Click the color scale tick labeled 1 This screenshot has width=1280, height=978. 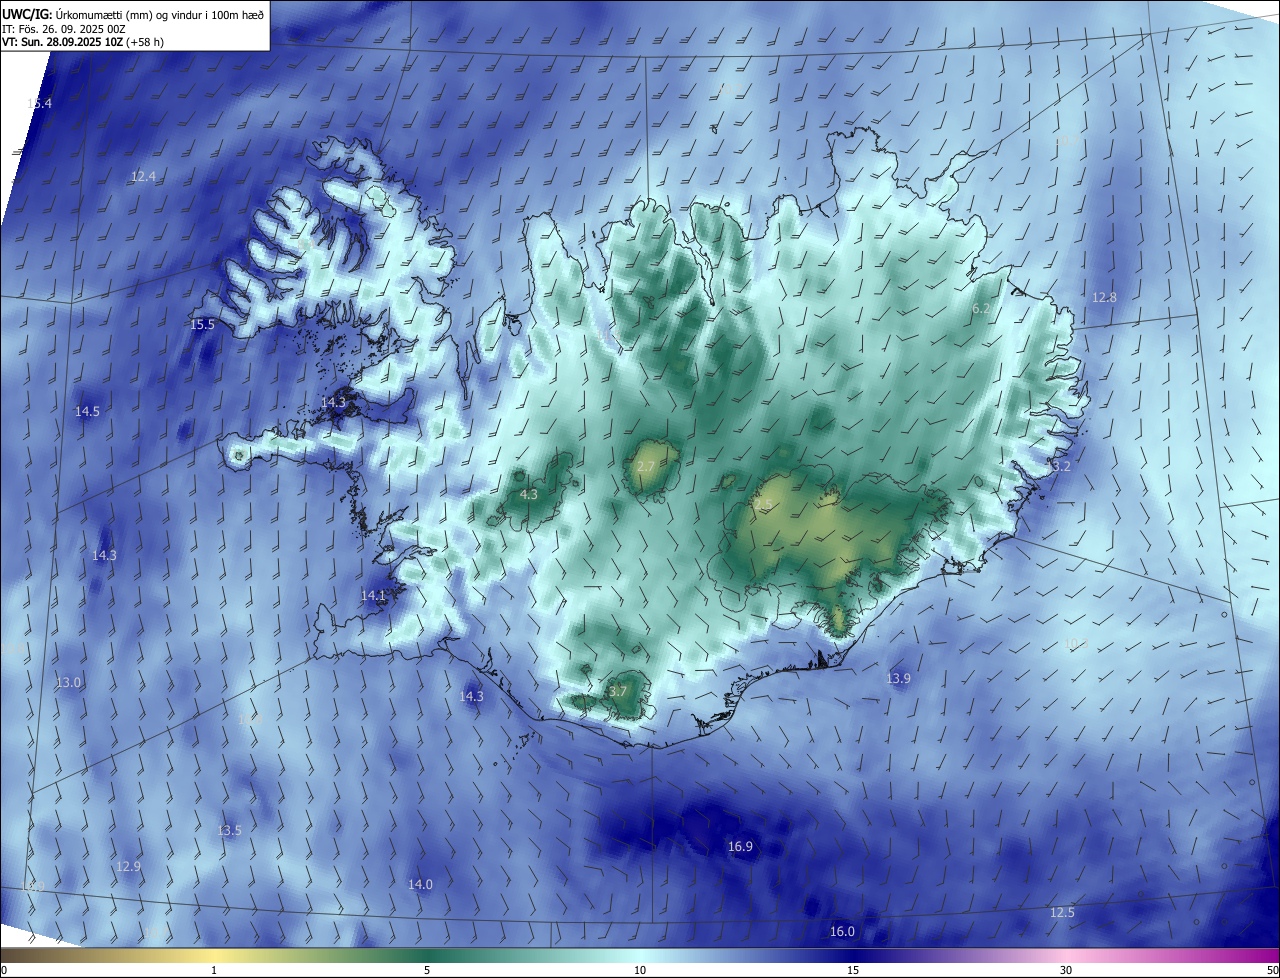tap(214, 971)
